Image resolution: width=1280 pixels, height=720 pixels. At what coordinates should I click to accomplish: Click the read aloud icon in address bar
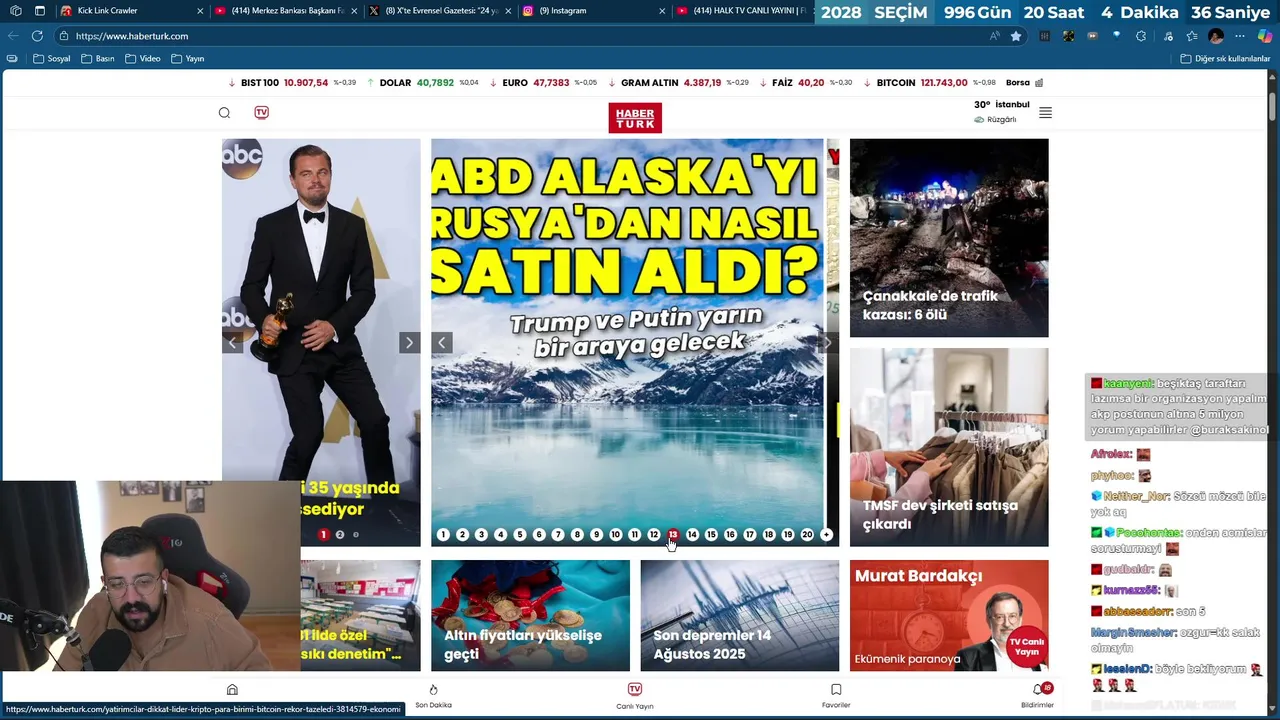click(x=994, y=36)
